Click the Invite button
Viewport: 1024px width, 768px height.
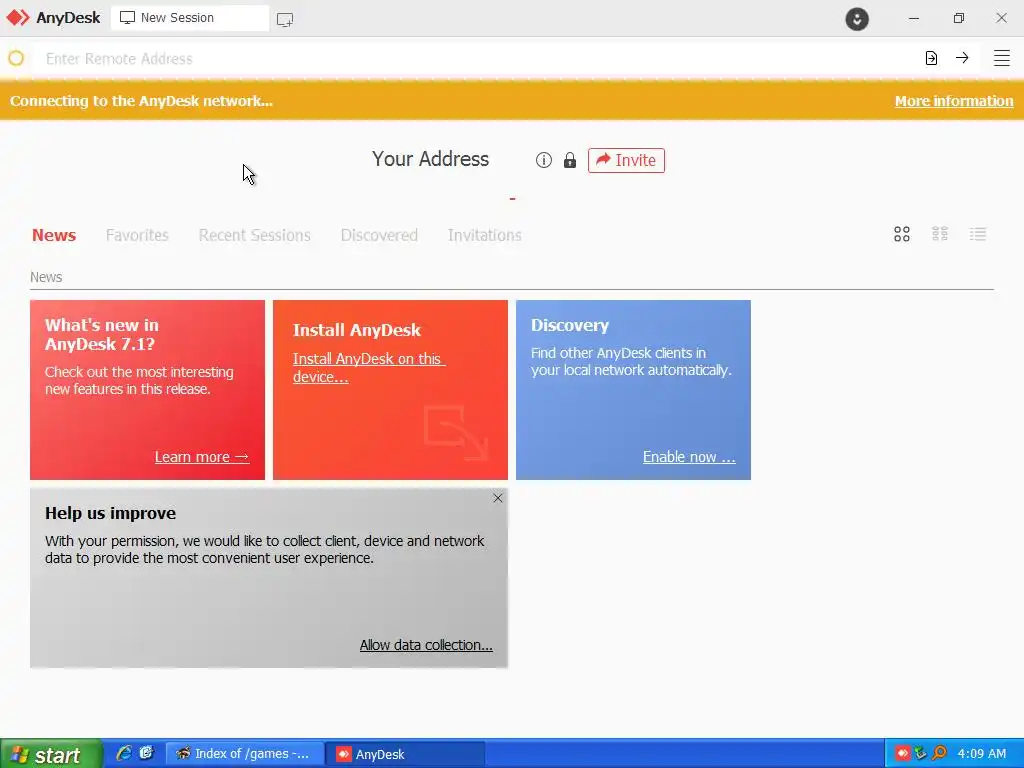point(626,160)
